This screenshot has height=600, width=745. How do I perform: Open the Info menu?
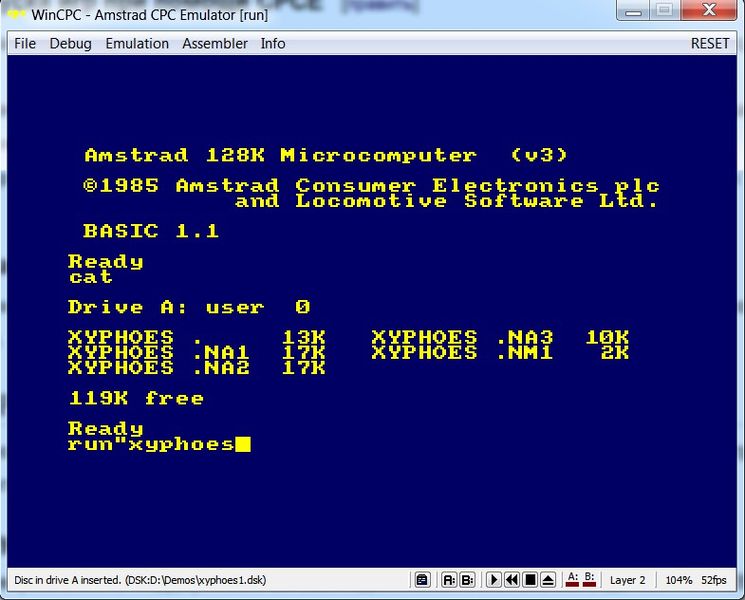tap(273, 44)
